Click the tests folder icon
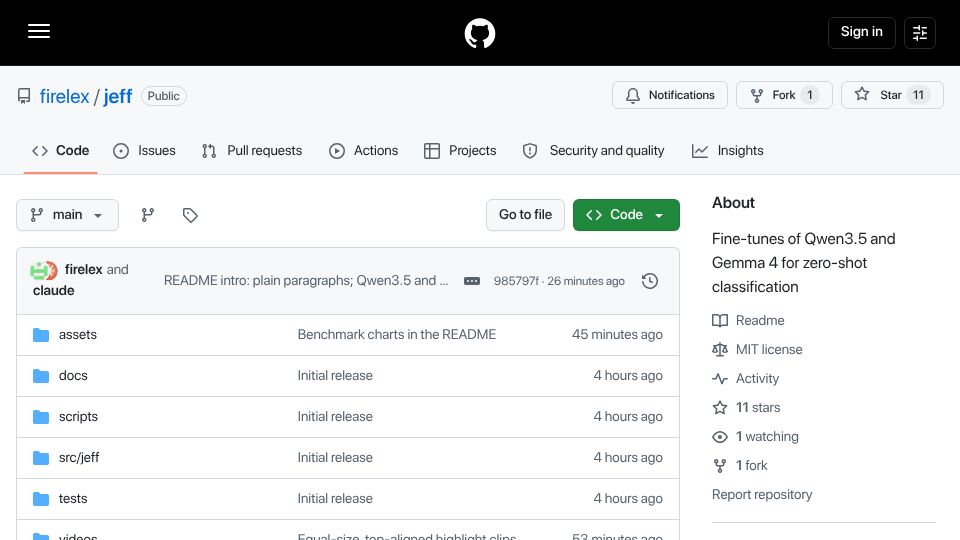960x540 pixels. pyautogui.click(x=41, y=499)
